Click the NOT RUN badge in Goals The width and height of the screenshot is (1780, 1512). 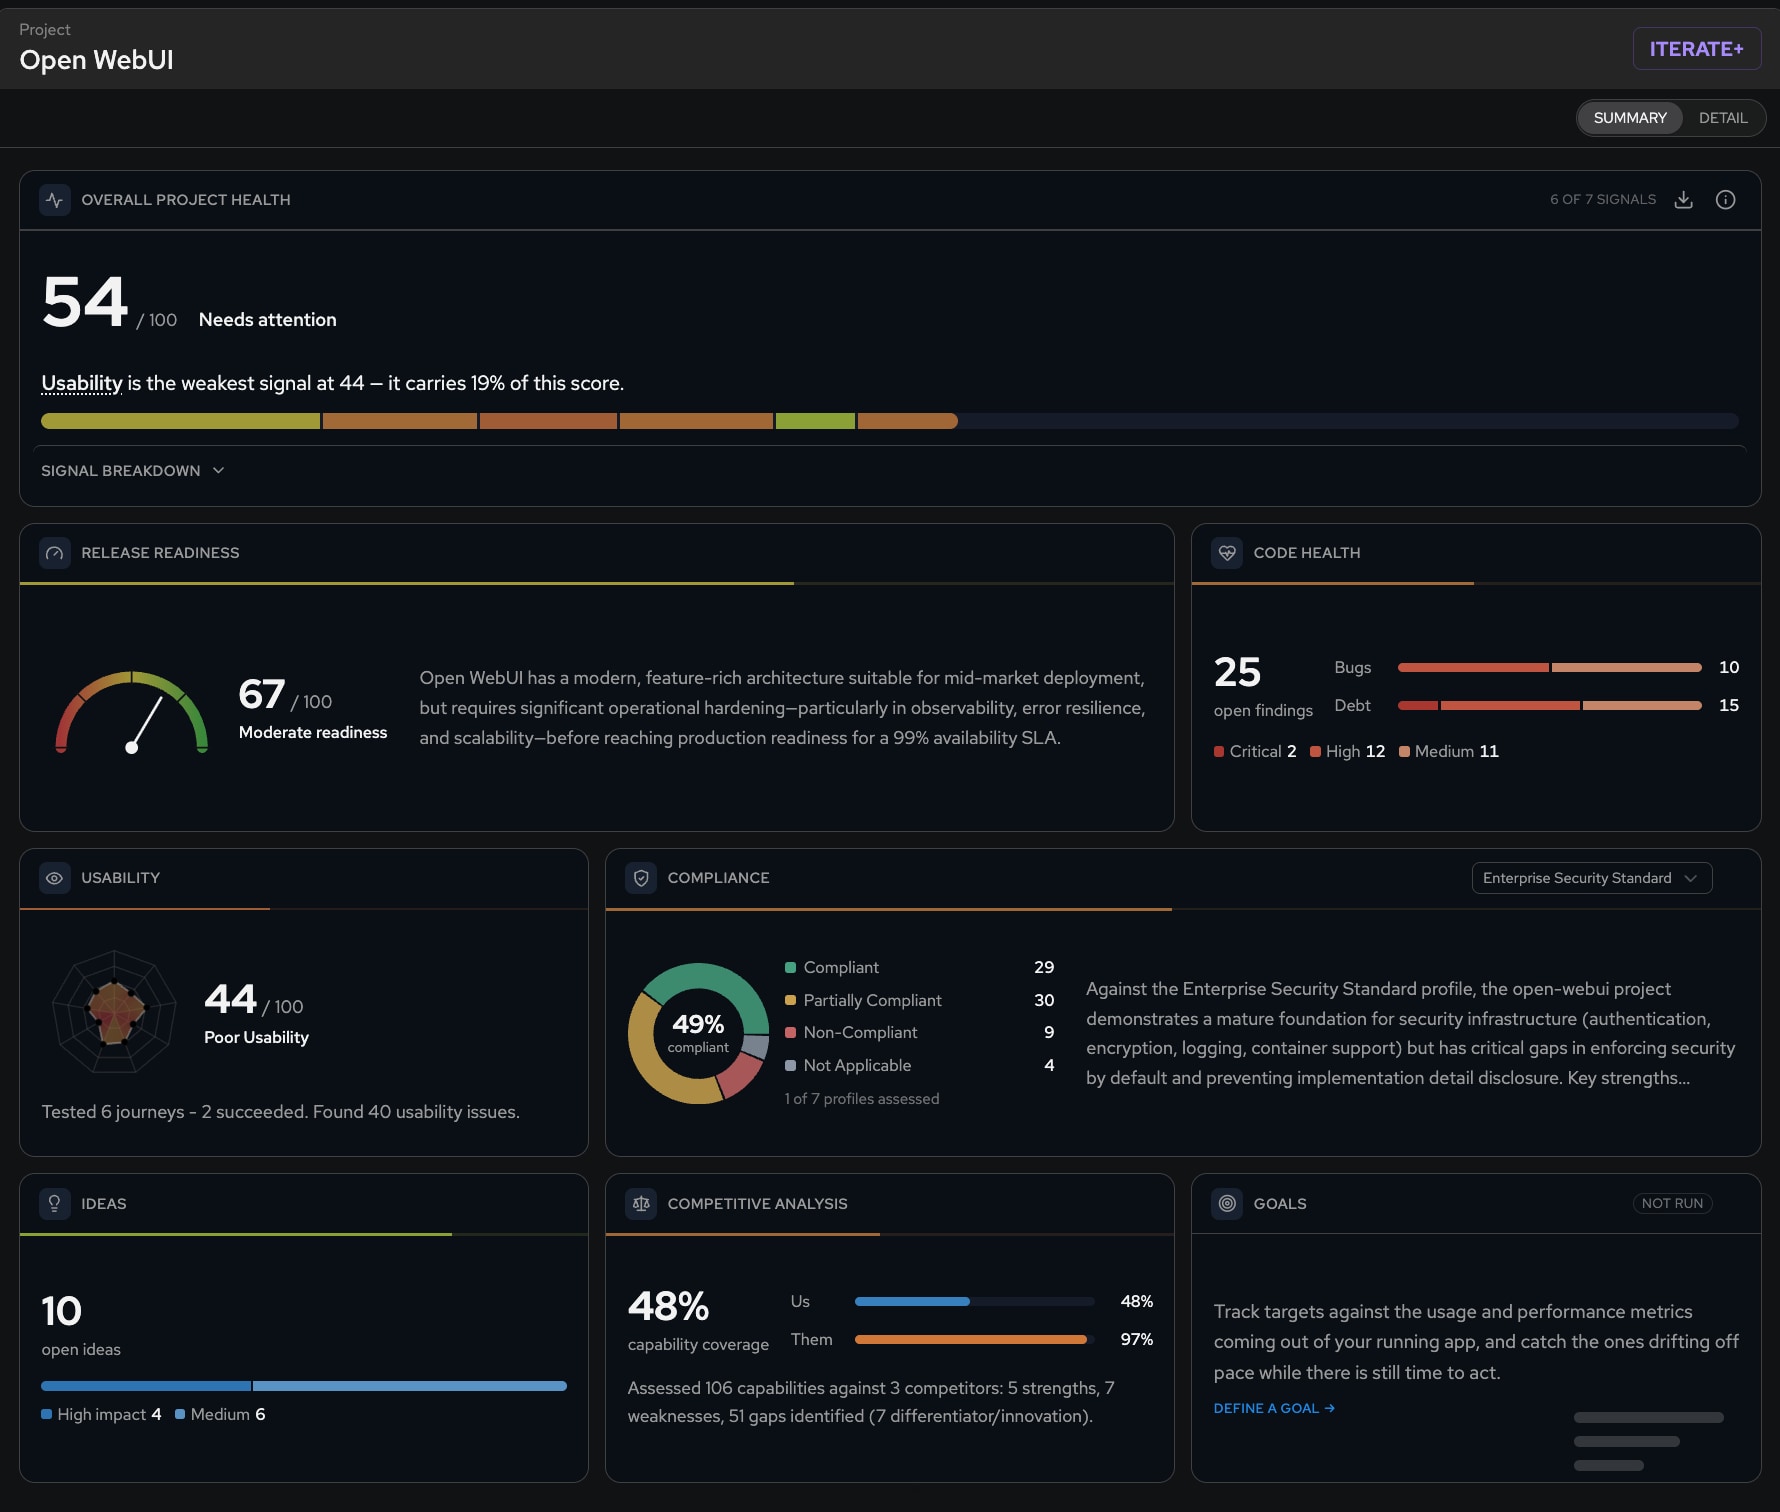tap(1672, 1204)
